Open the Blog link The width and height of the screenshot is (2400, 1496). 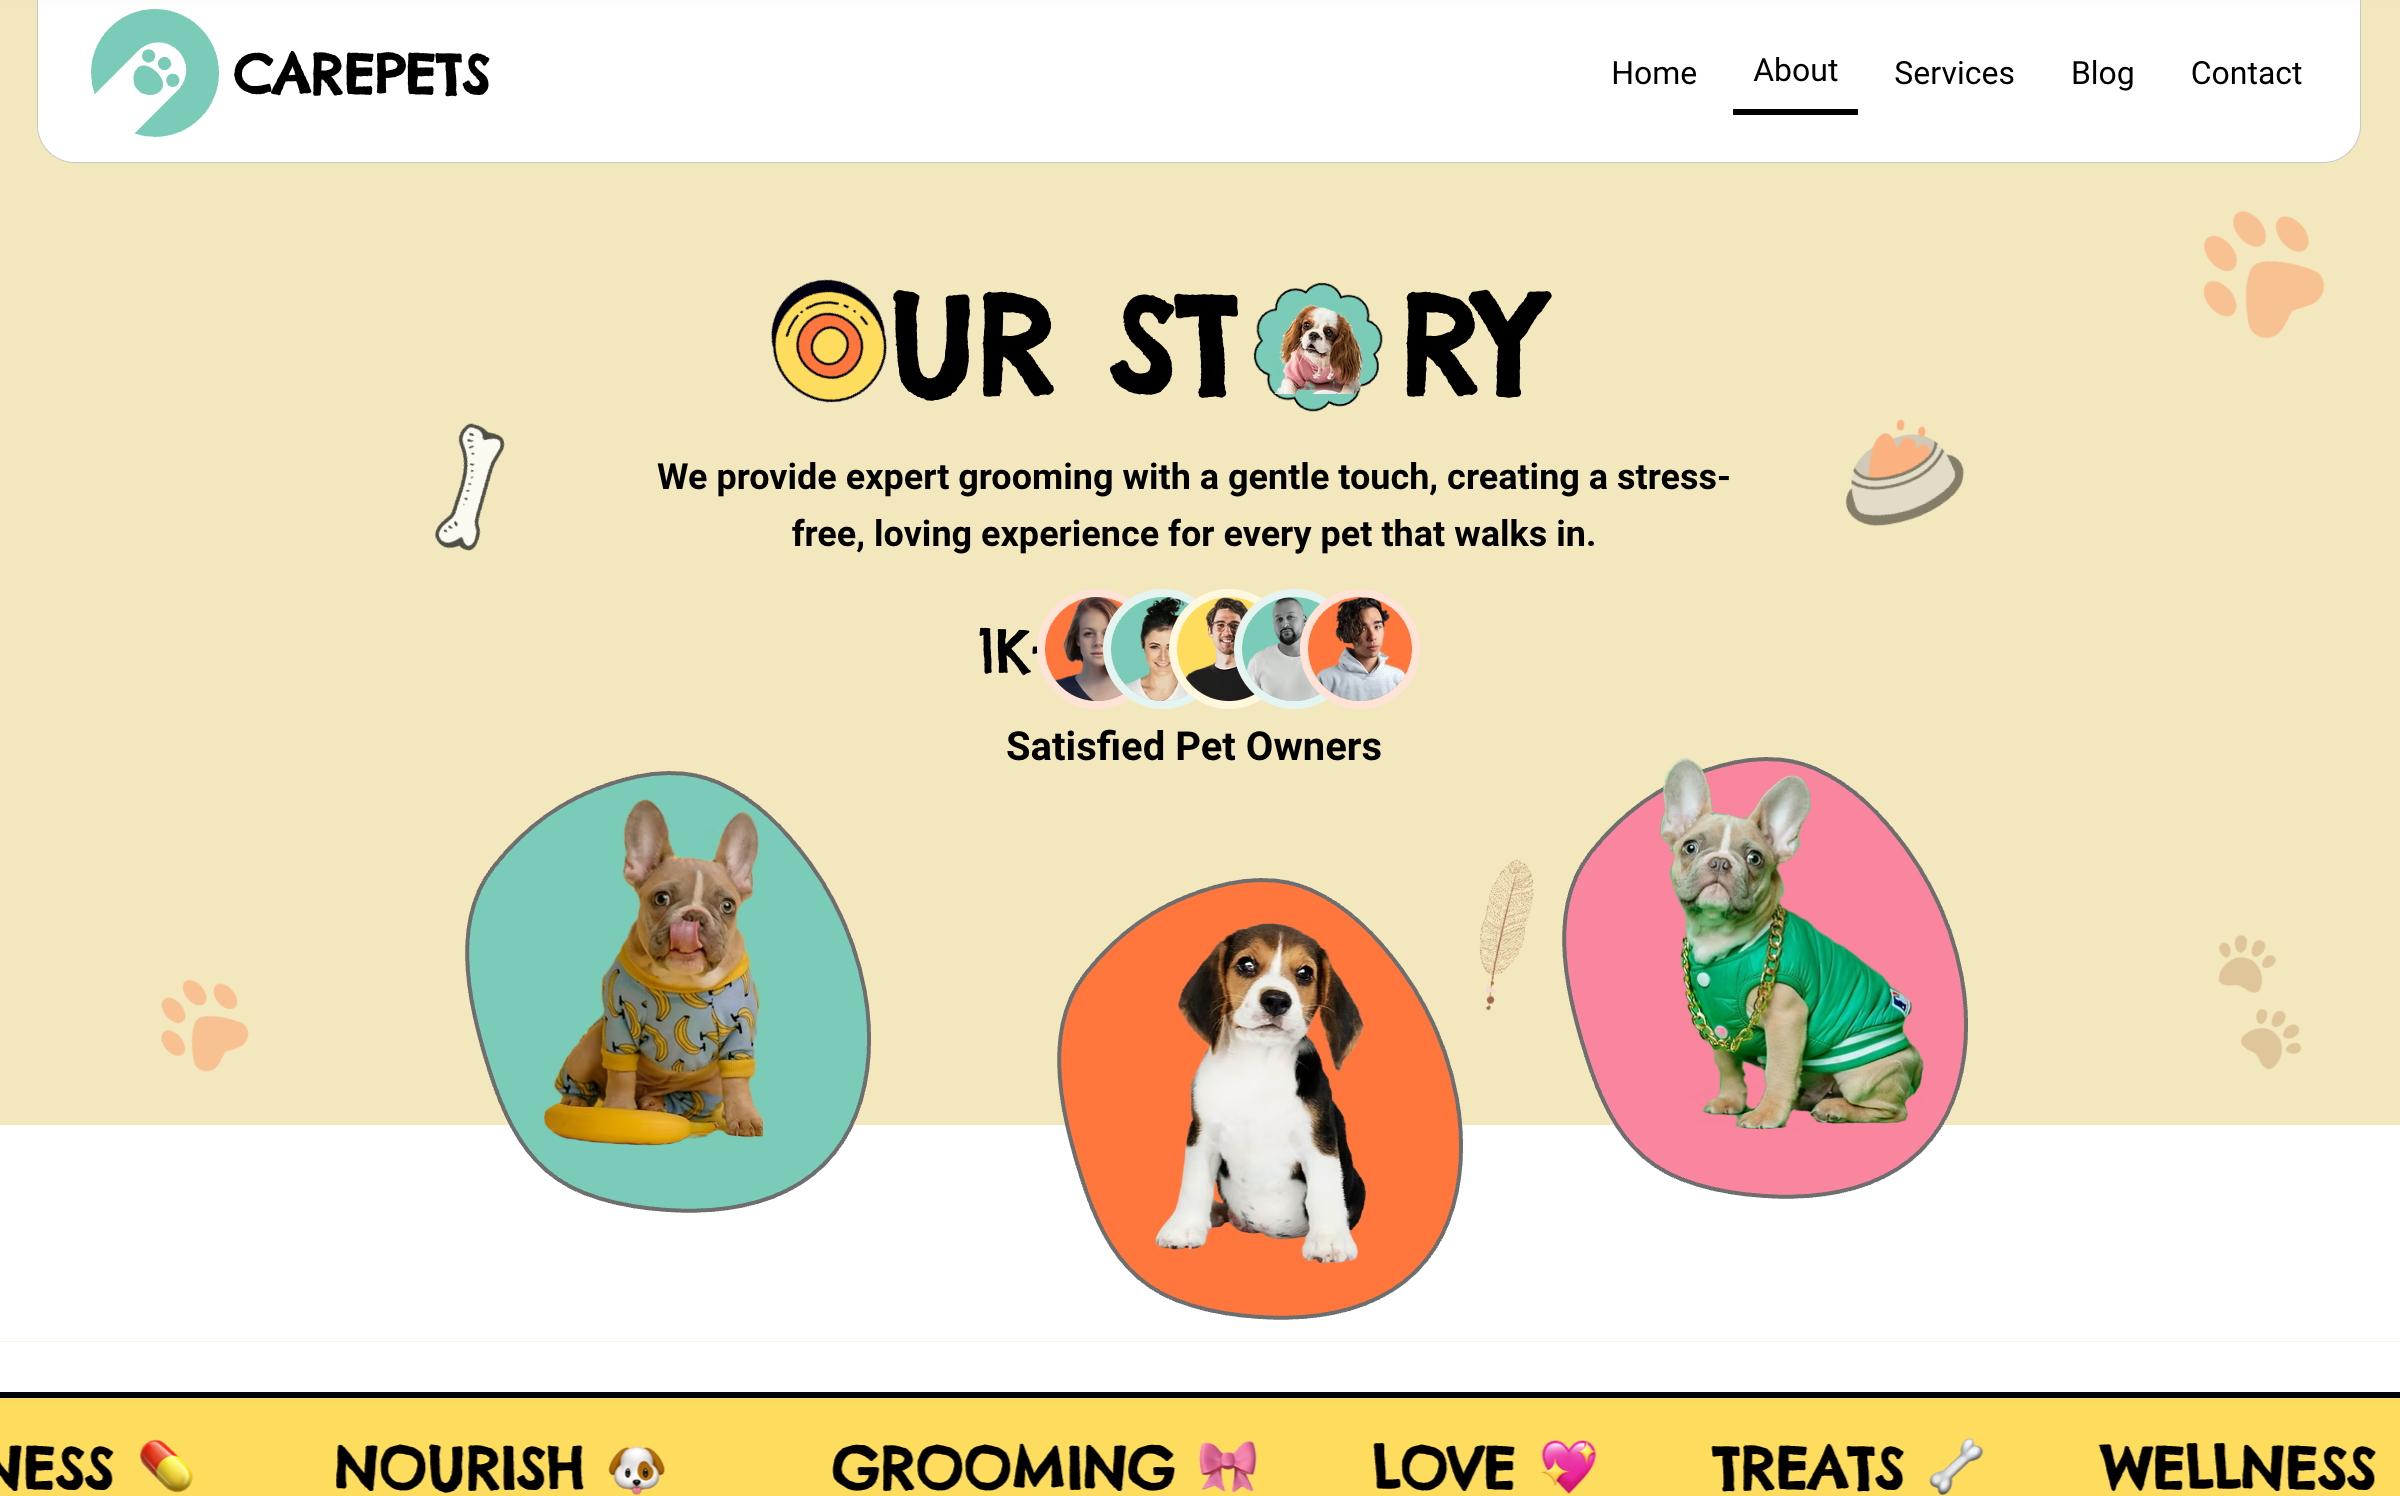[2102, 73]
